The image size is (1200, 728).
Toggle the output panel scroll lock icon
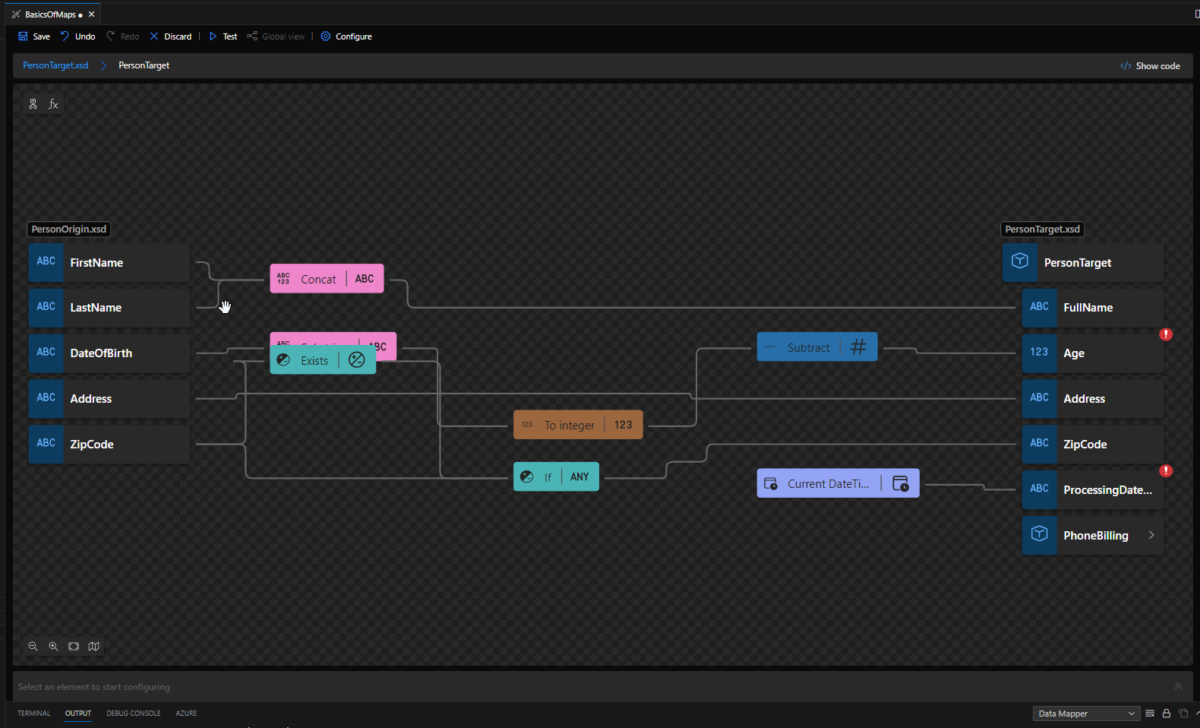[x=1166, y=713]
